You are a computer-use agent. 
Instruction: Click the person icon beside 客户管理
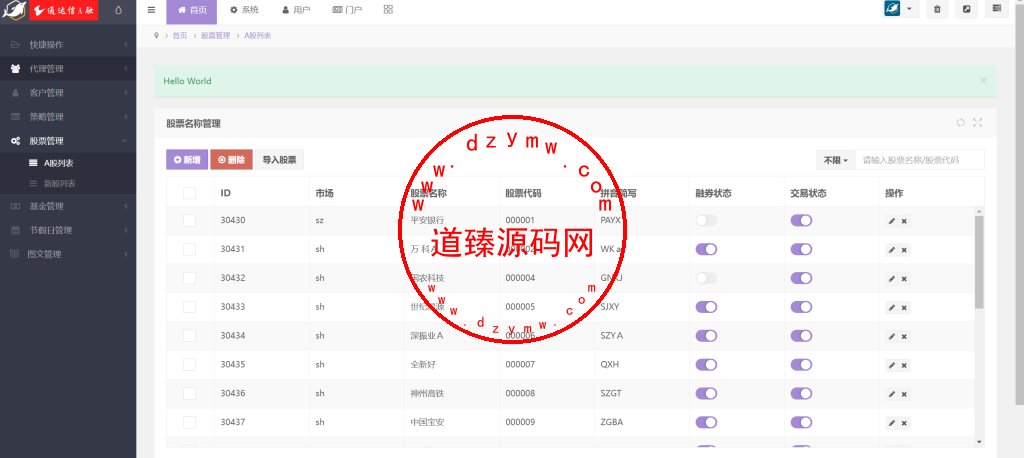click(x=16, y=93)
